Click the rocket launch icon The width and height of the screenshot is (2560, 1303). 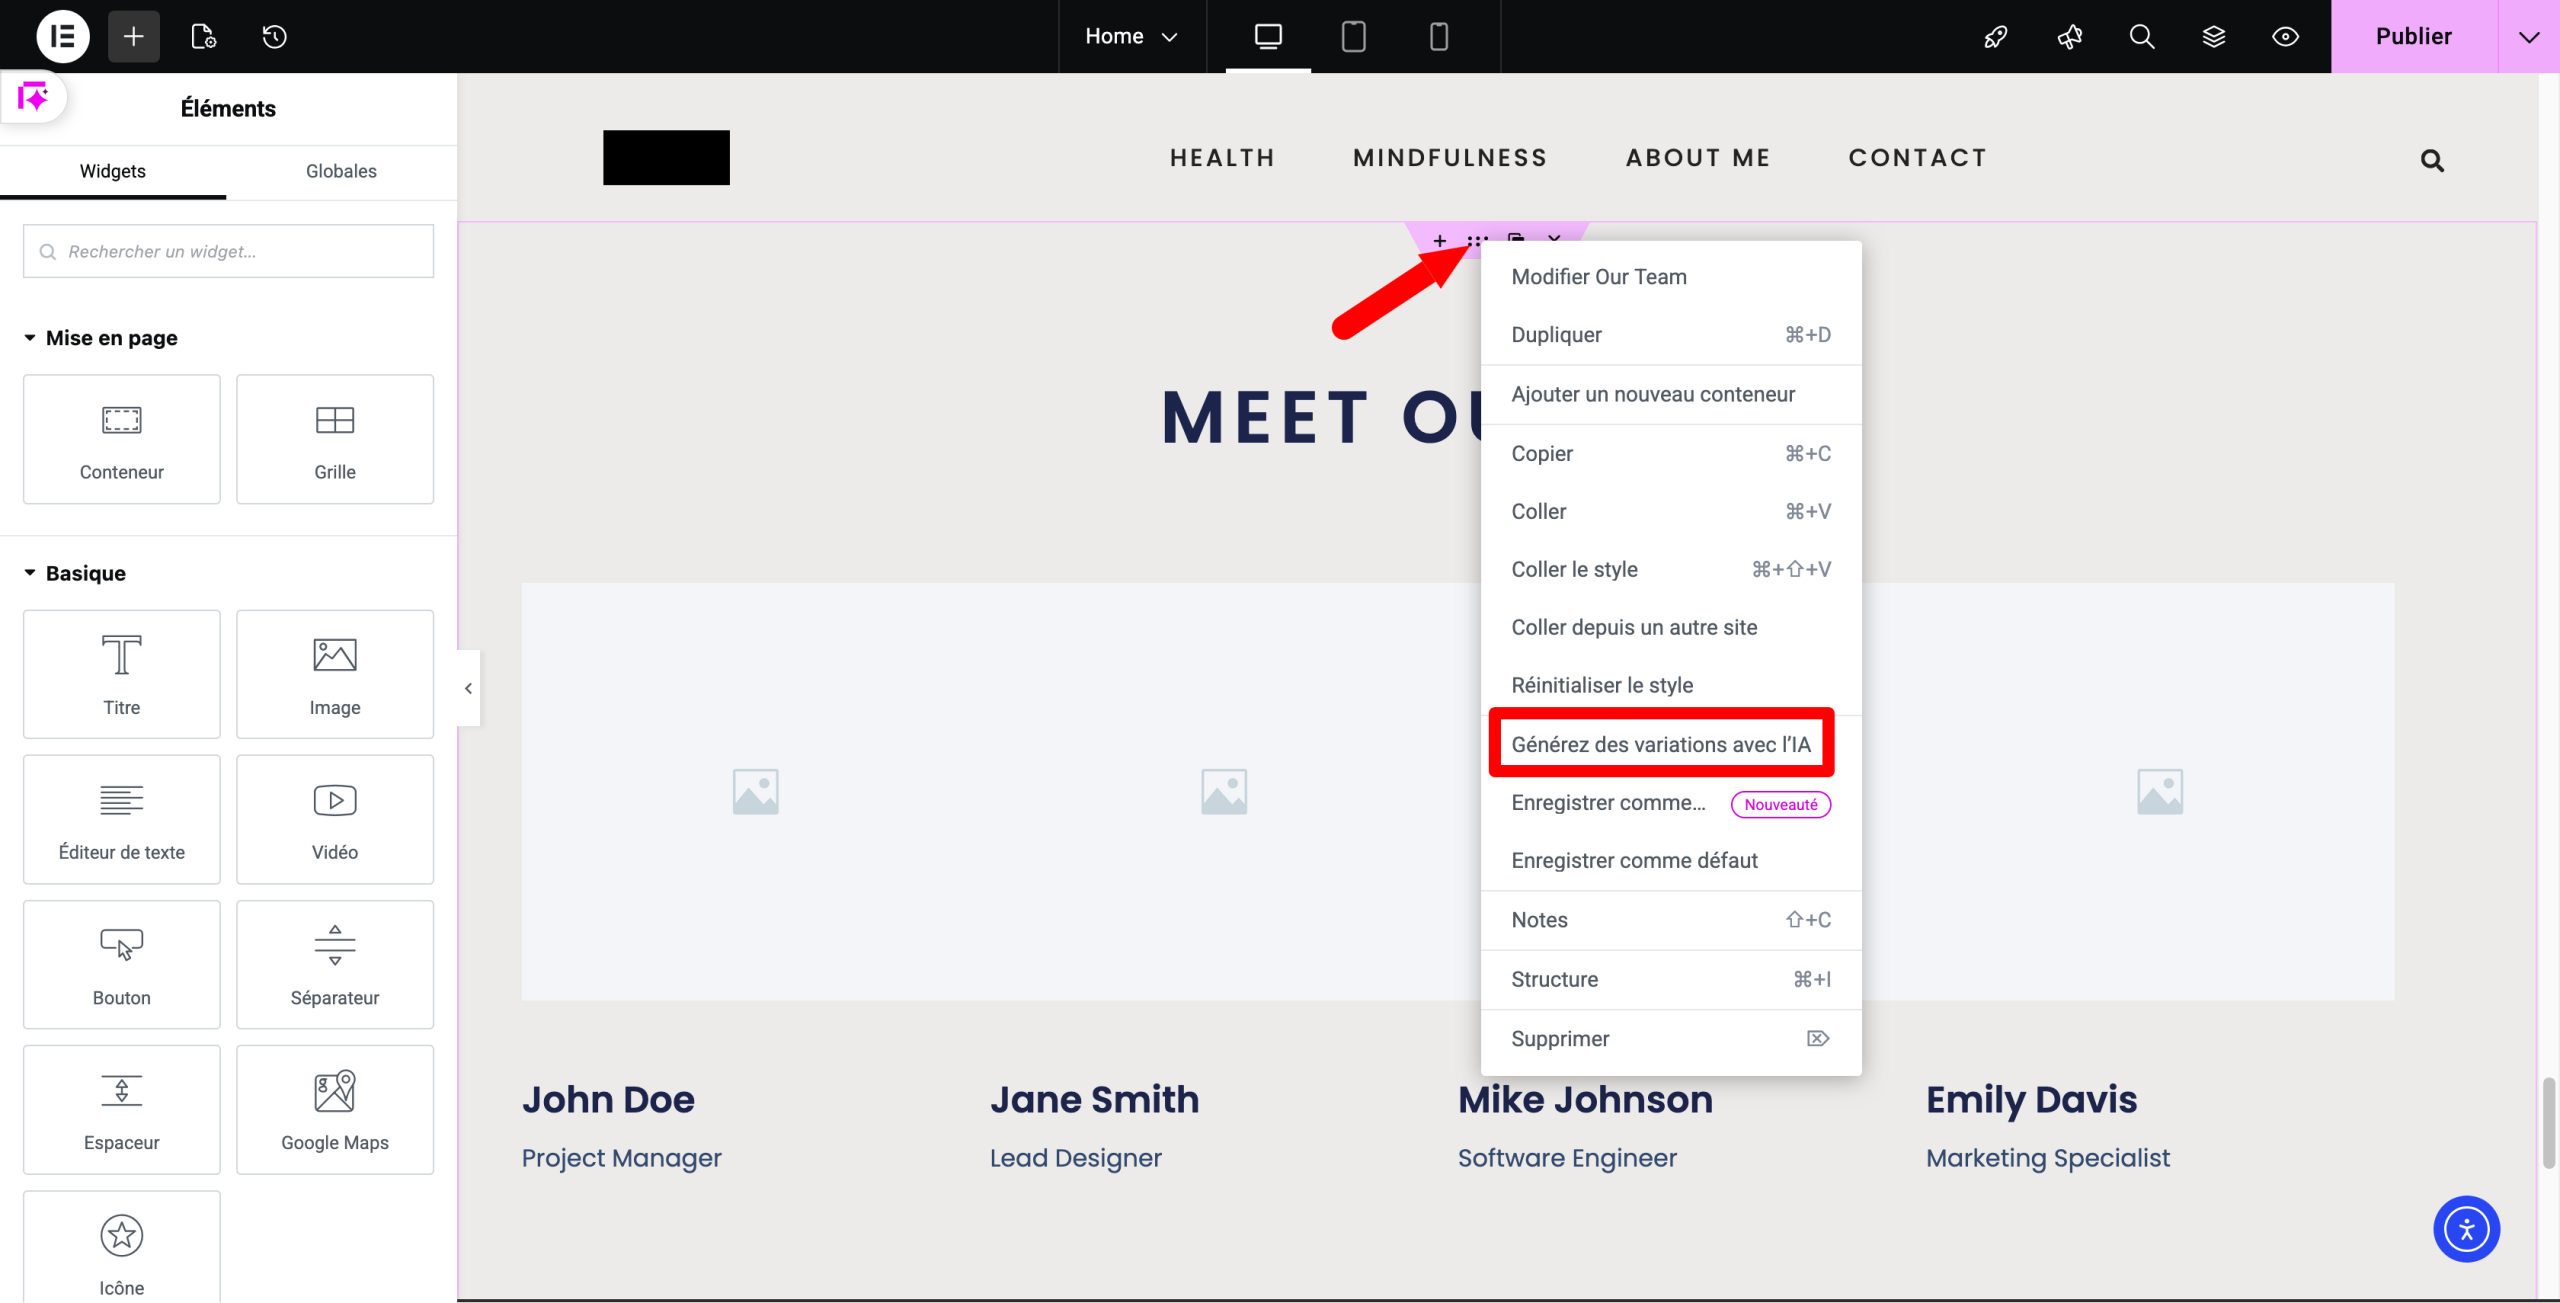[x=1996, y=37]
